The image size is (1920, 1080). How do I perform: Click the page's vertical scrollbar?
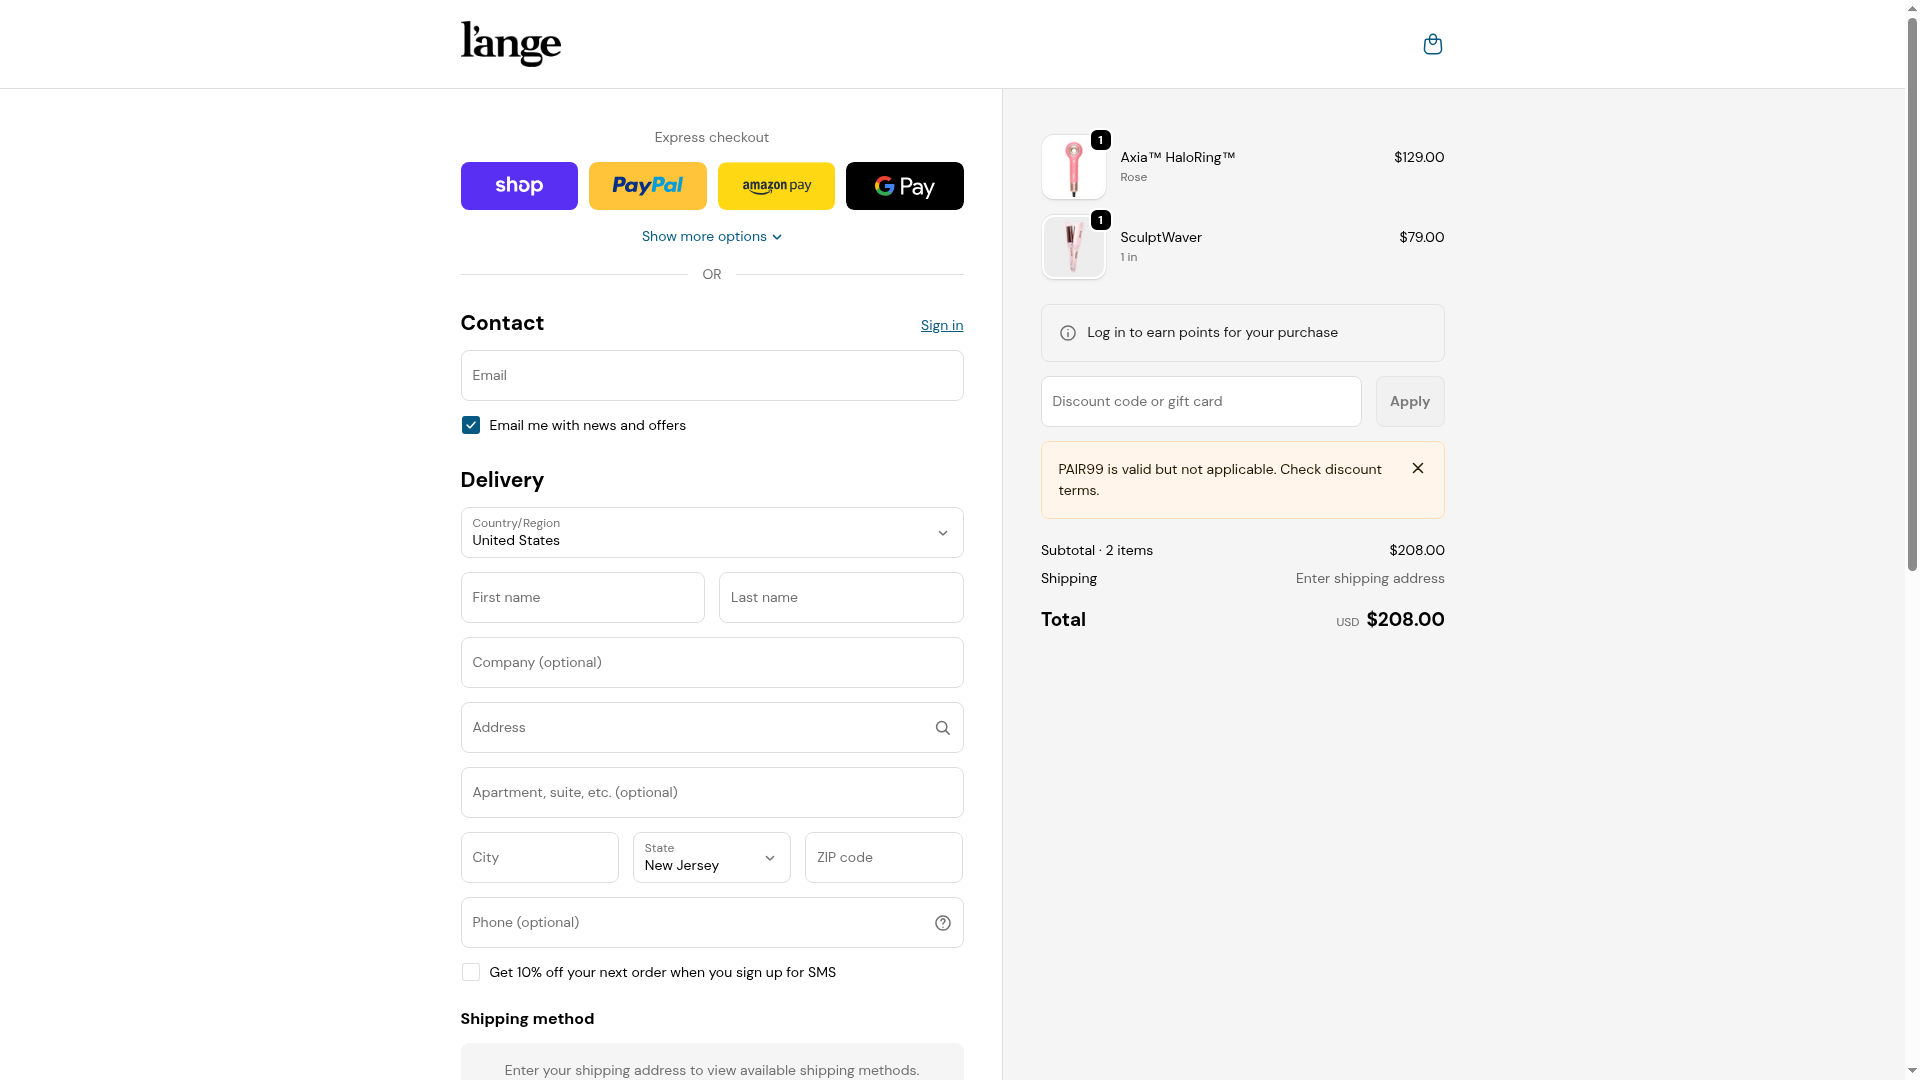tap(1912, 300)
